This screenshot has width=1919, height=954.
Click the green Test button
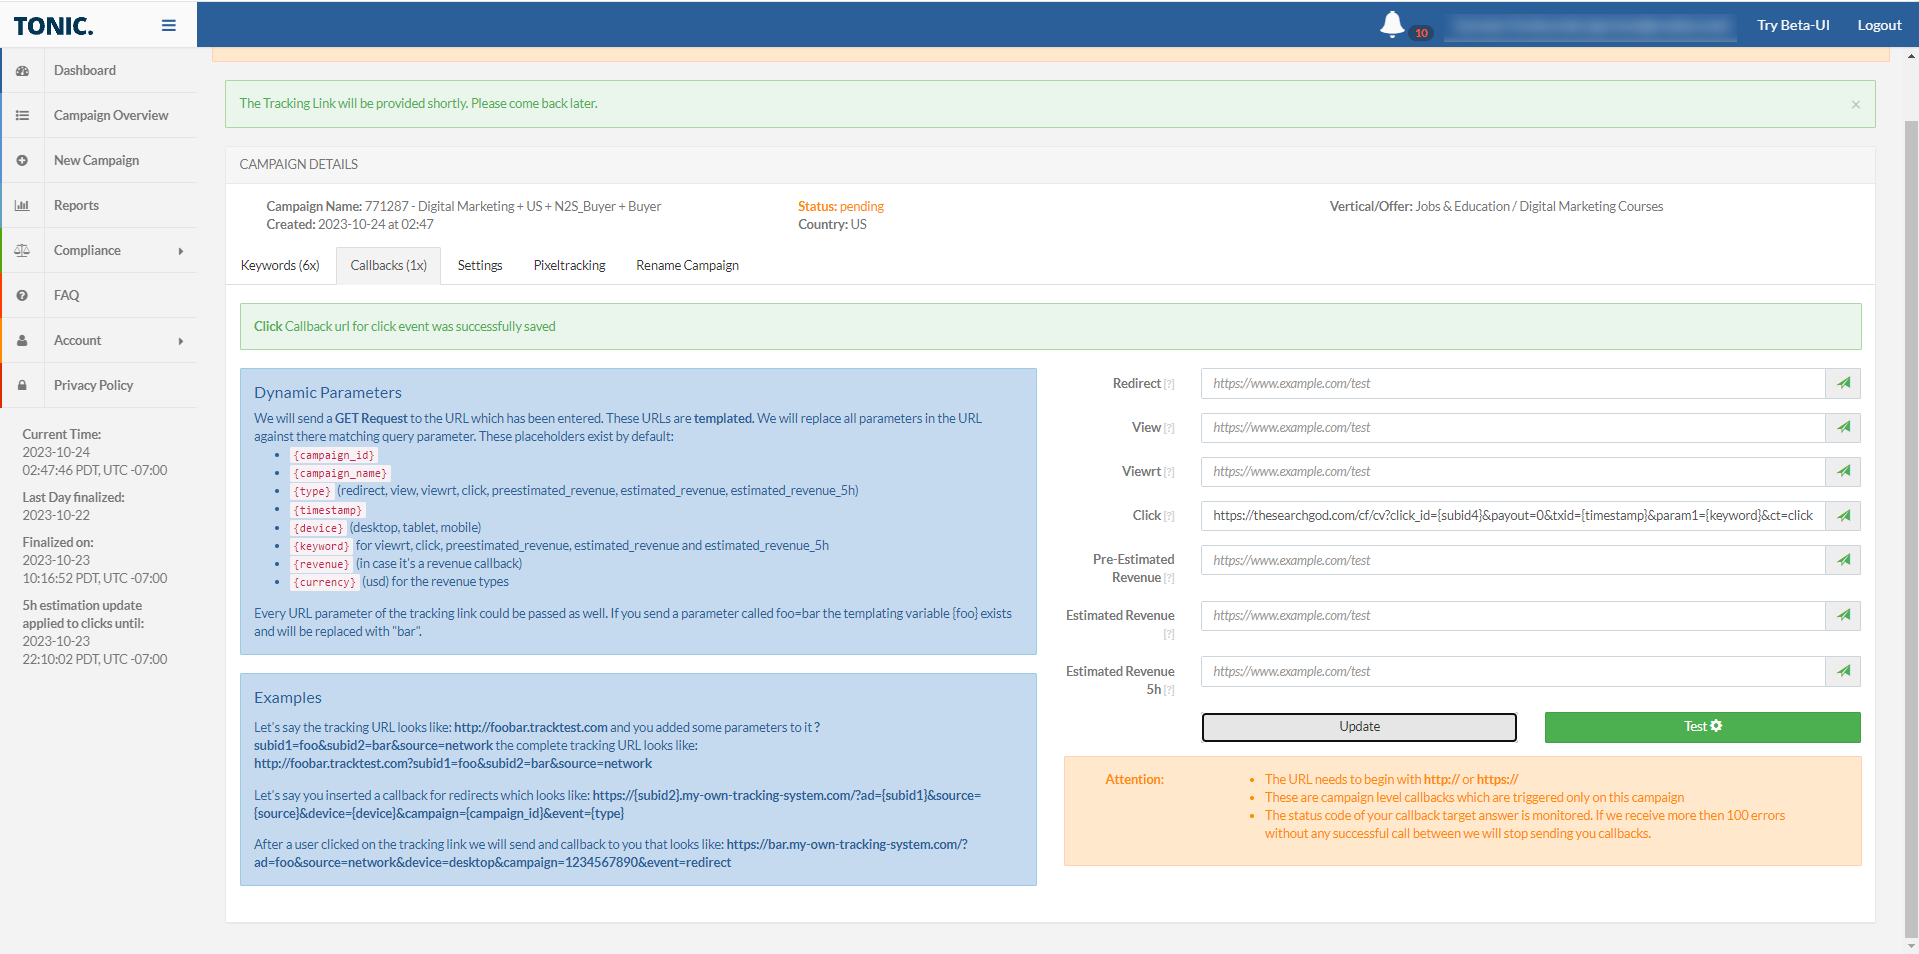tap(1702, 727)
